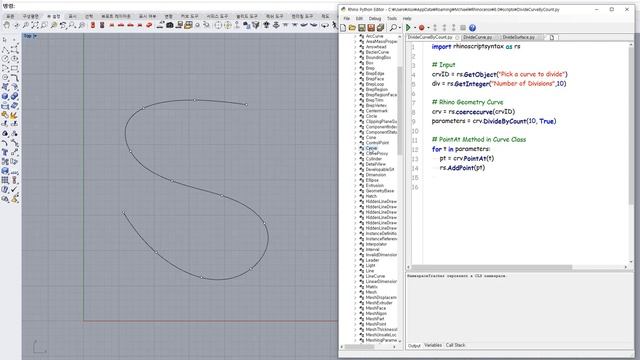Screen dimensions: 640x360
Task: Click the code editor horizontal scrollbar
Action: 491,267
